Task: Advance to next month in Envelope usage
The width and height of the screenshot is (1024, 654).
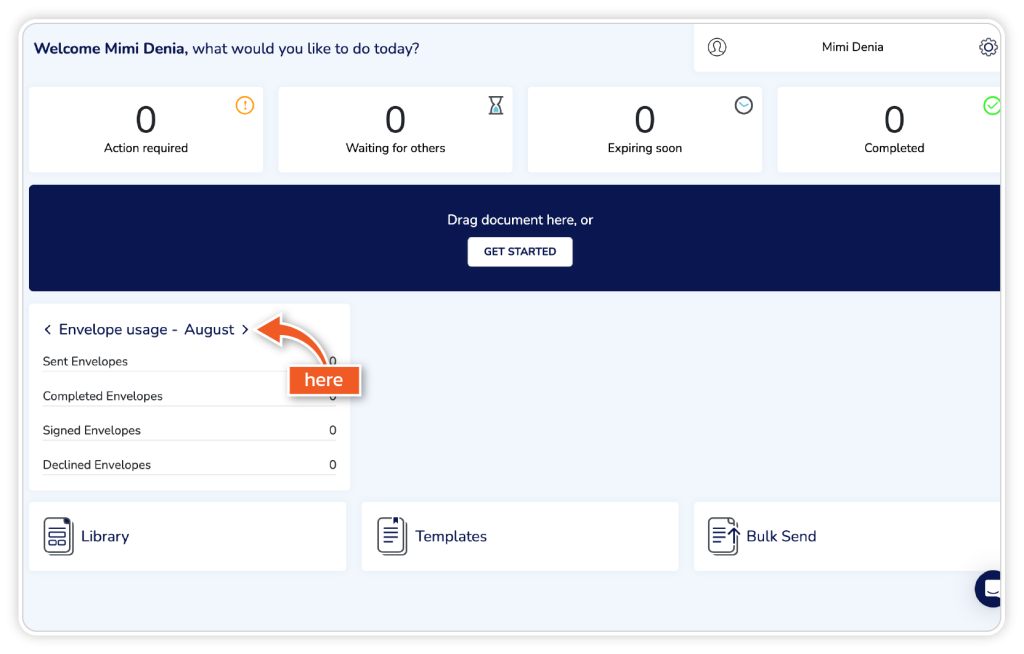Action: coord(245,330)
